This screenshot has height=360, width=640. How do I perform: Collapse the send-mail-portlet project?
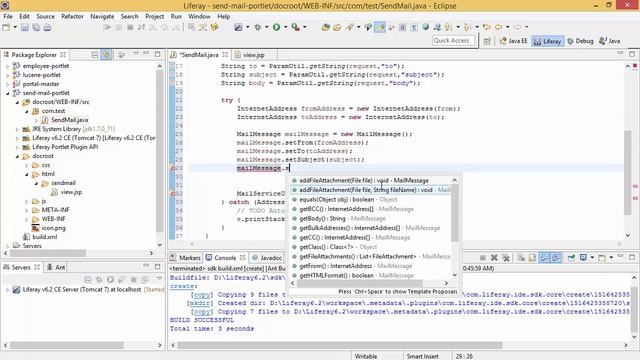click(x=7, y=93)
